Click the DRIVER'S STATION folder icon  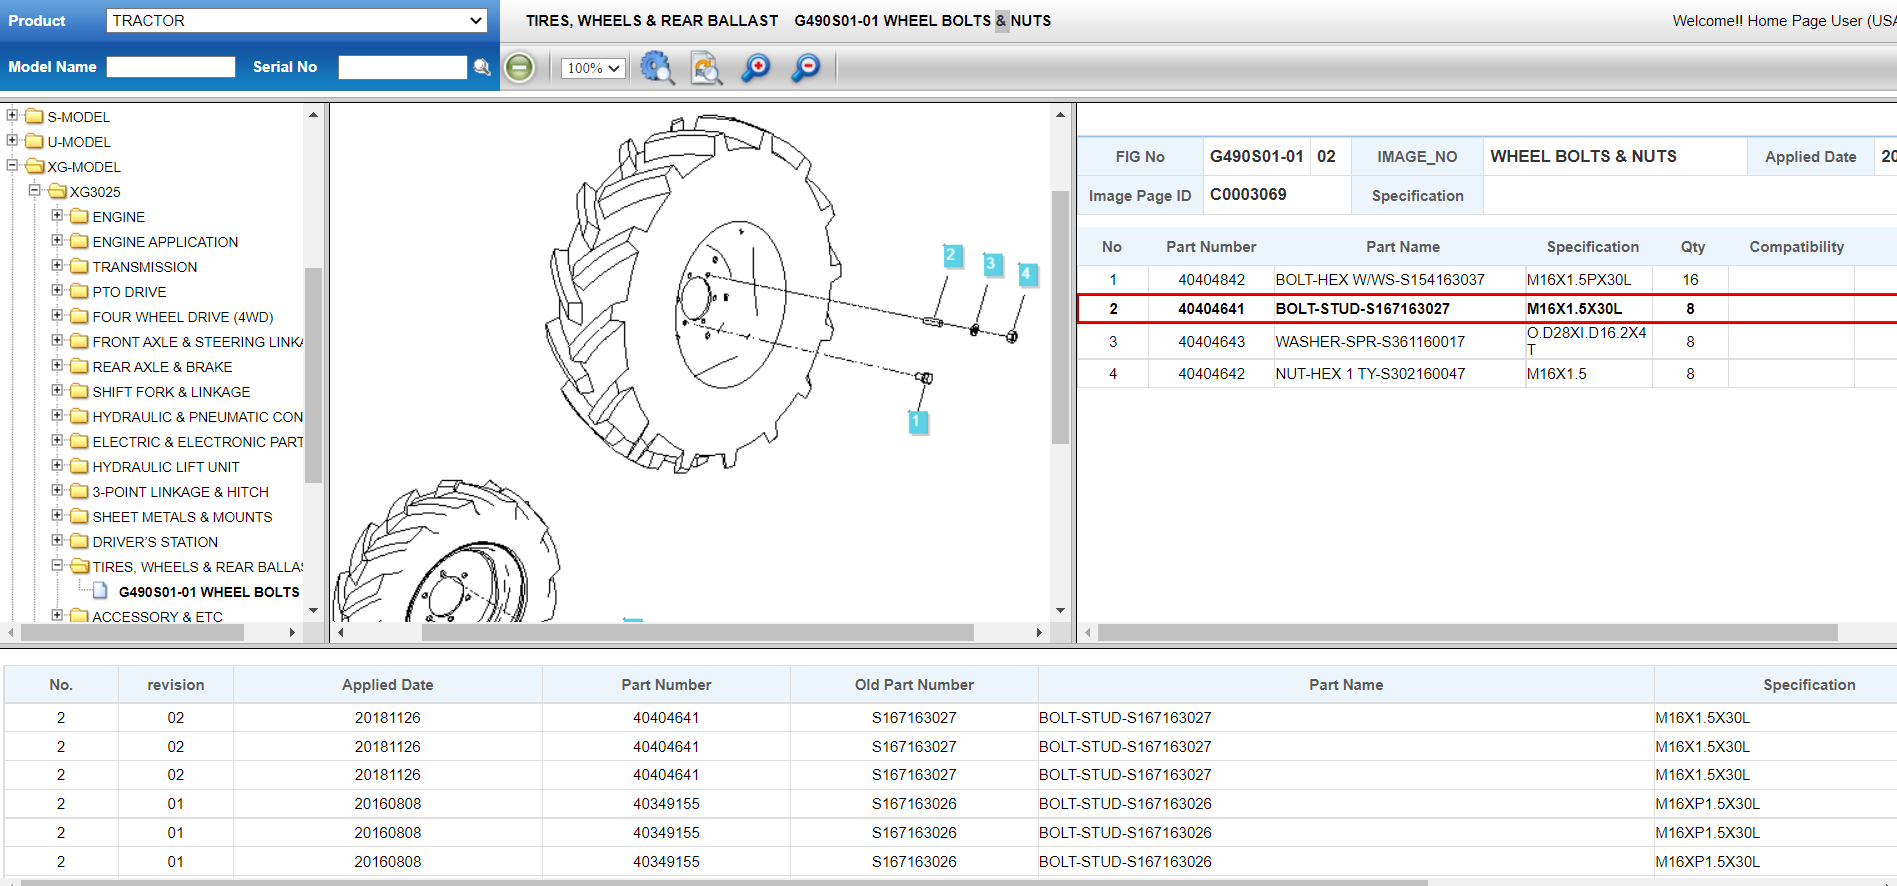pyautogui.click(x=80, y=541)
